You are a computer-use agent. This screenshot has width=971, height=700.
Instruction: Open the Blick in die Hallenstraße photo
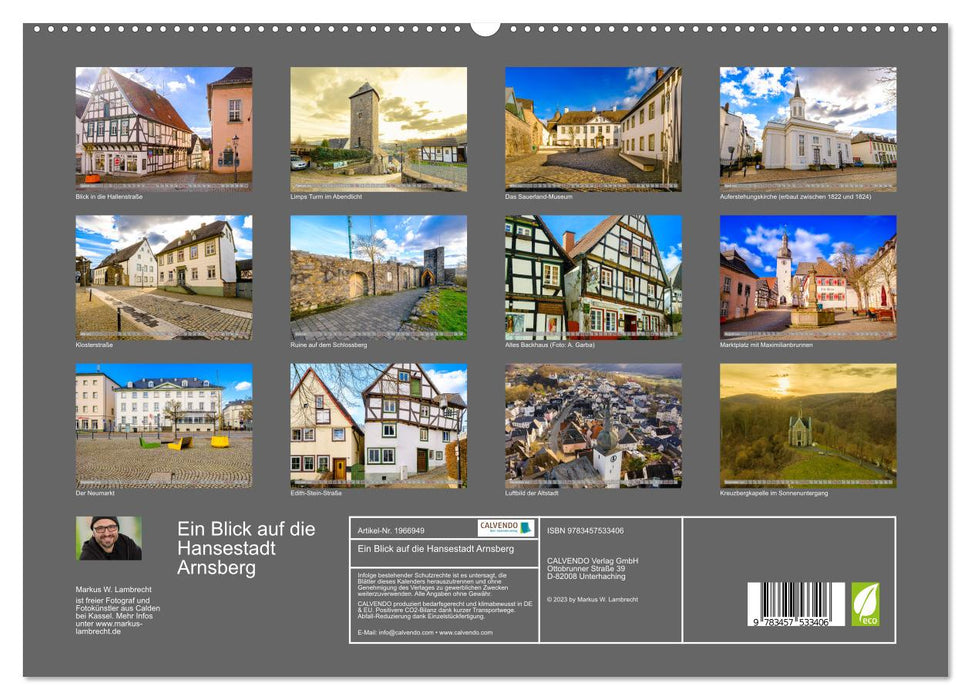164,129
